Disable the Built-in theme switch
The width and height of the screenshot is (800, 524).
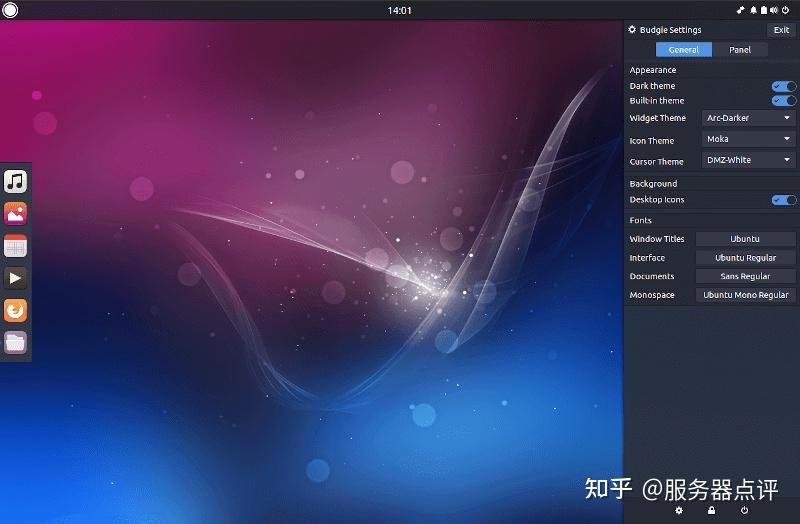(x=784, y=101)
